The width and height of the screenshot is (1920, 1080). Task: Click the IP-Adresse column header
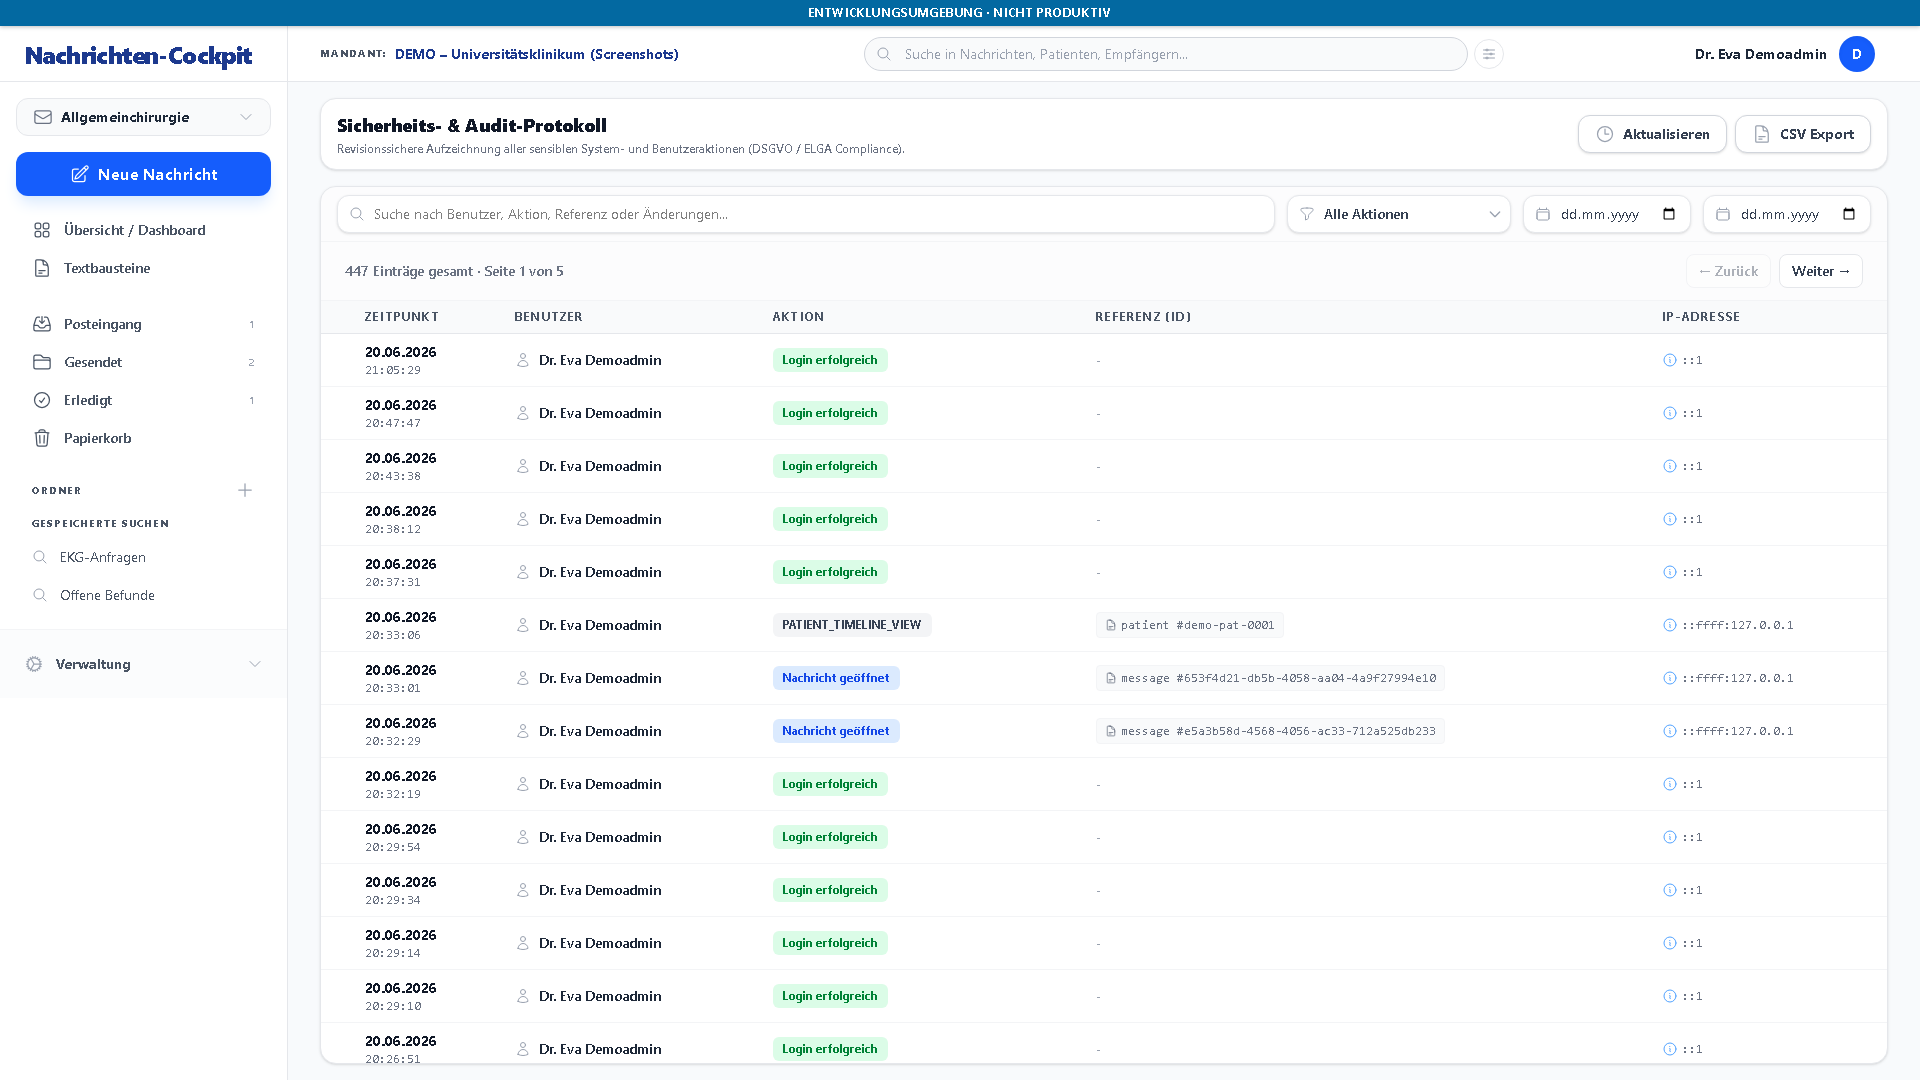[x=1700, y=317]
